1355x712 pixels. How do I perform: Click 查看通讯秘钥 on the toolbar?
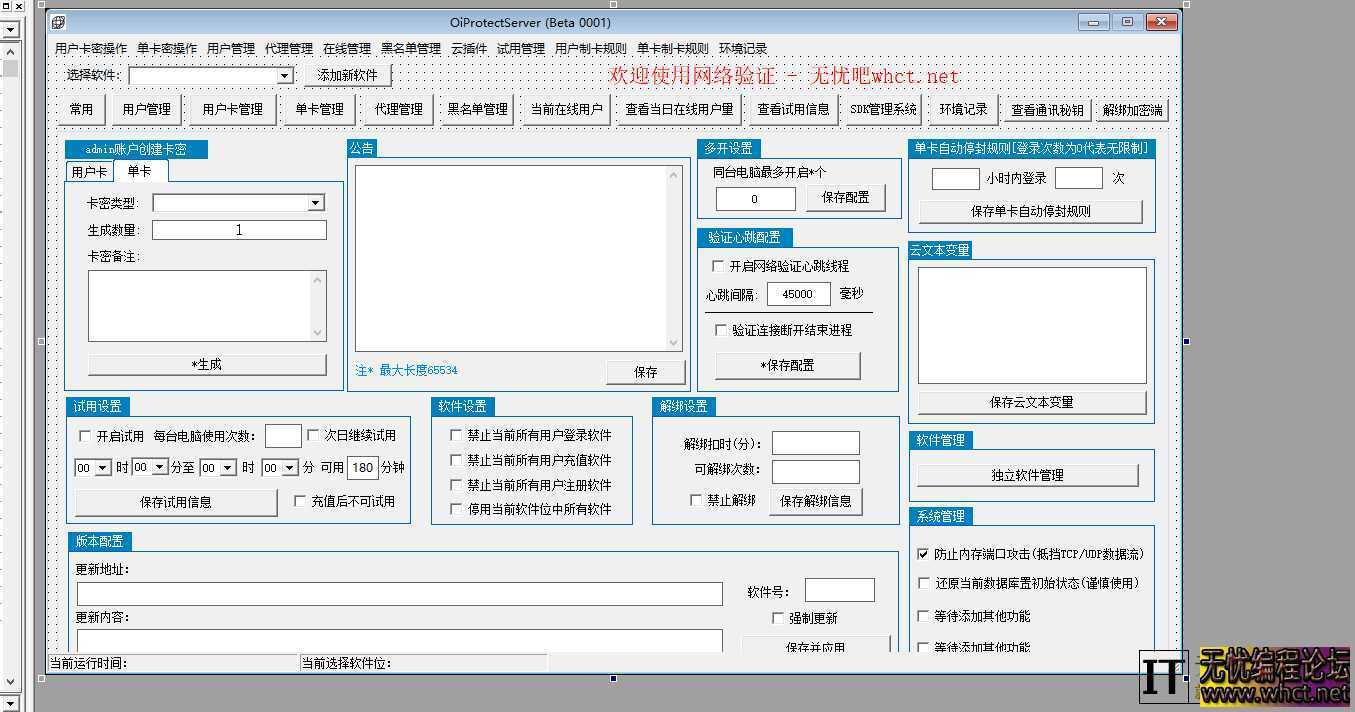1046,110
